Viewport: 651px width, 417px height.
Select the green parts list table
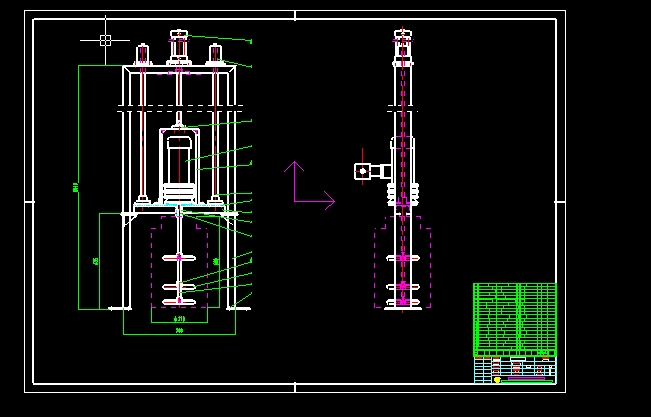[515, 320]
